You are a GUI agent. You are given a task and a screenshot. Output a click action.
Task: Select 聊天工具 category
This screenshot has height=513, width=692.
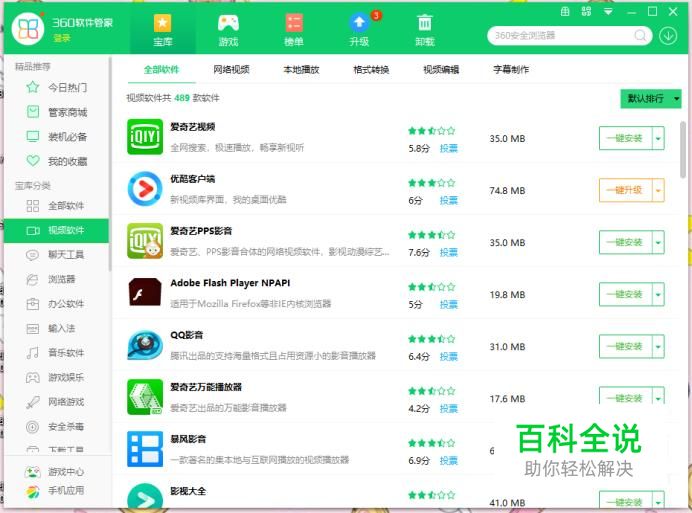click(57, 255)
